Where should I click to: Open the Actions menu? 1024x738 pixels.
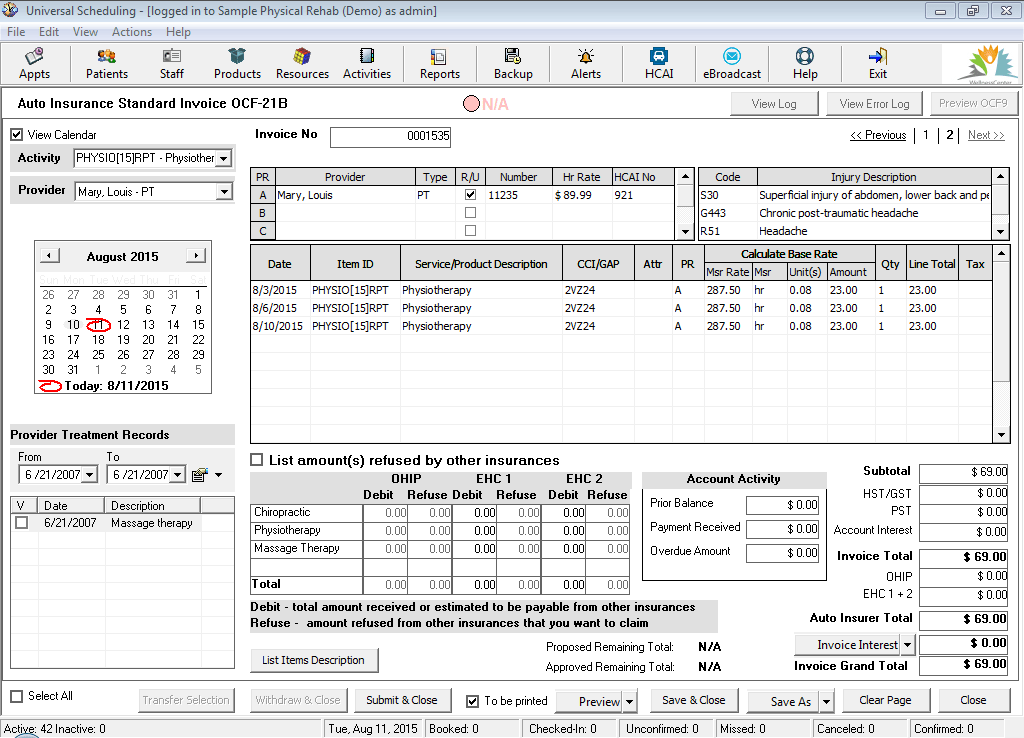point(132,32)
